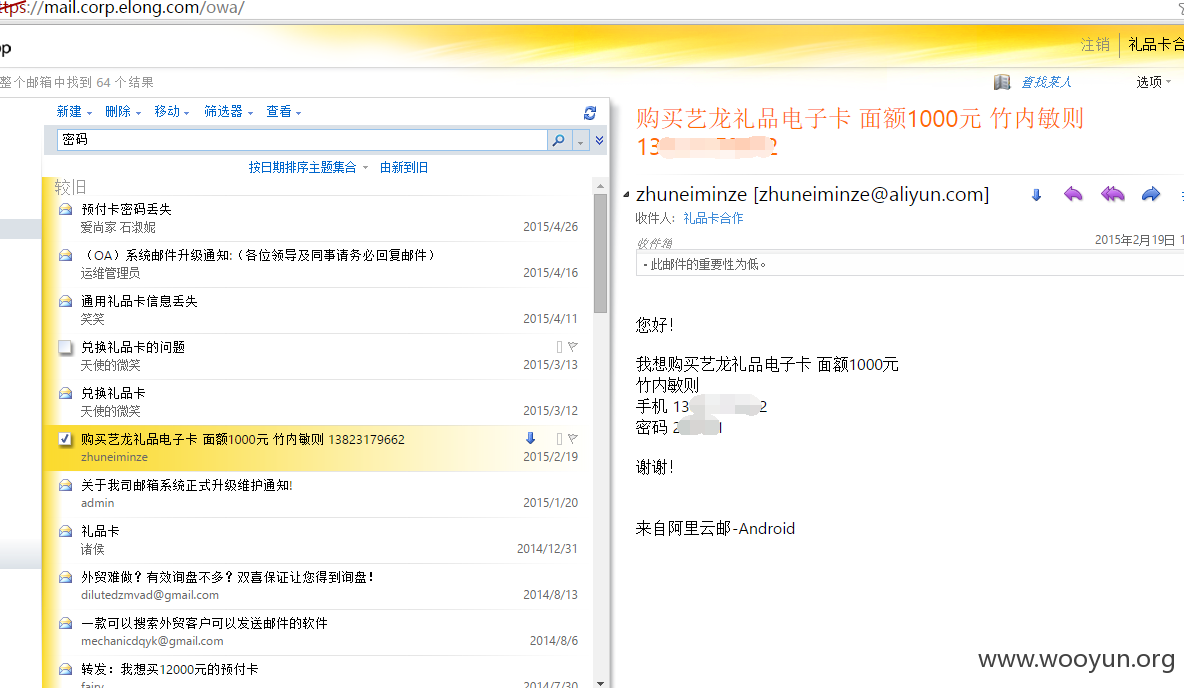
Task: Collapse the message header triangle beside zhuneiminze
Action: click(626, 195)
